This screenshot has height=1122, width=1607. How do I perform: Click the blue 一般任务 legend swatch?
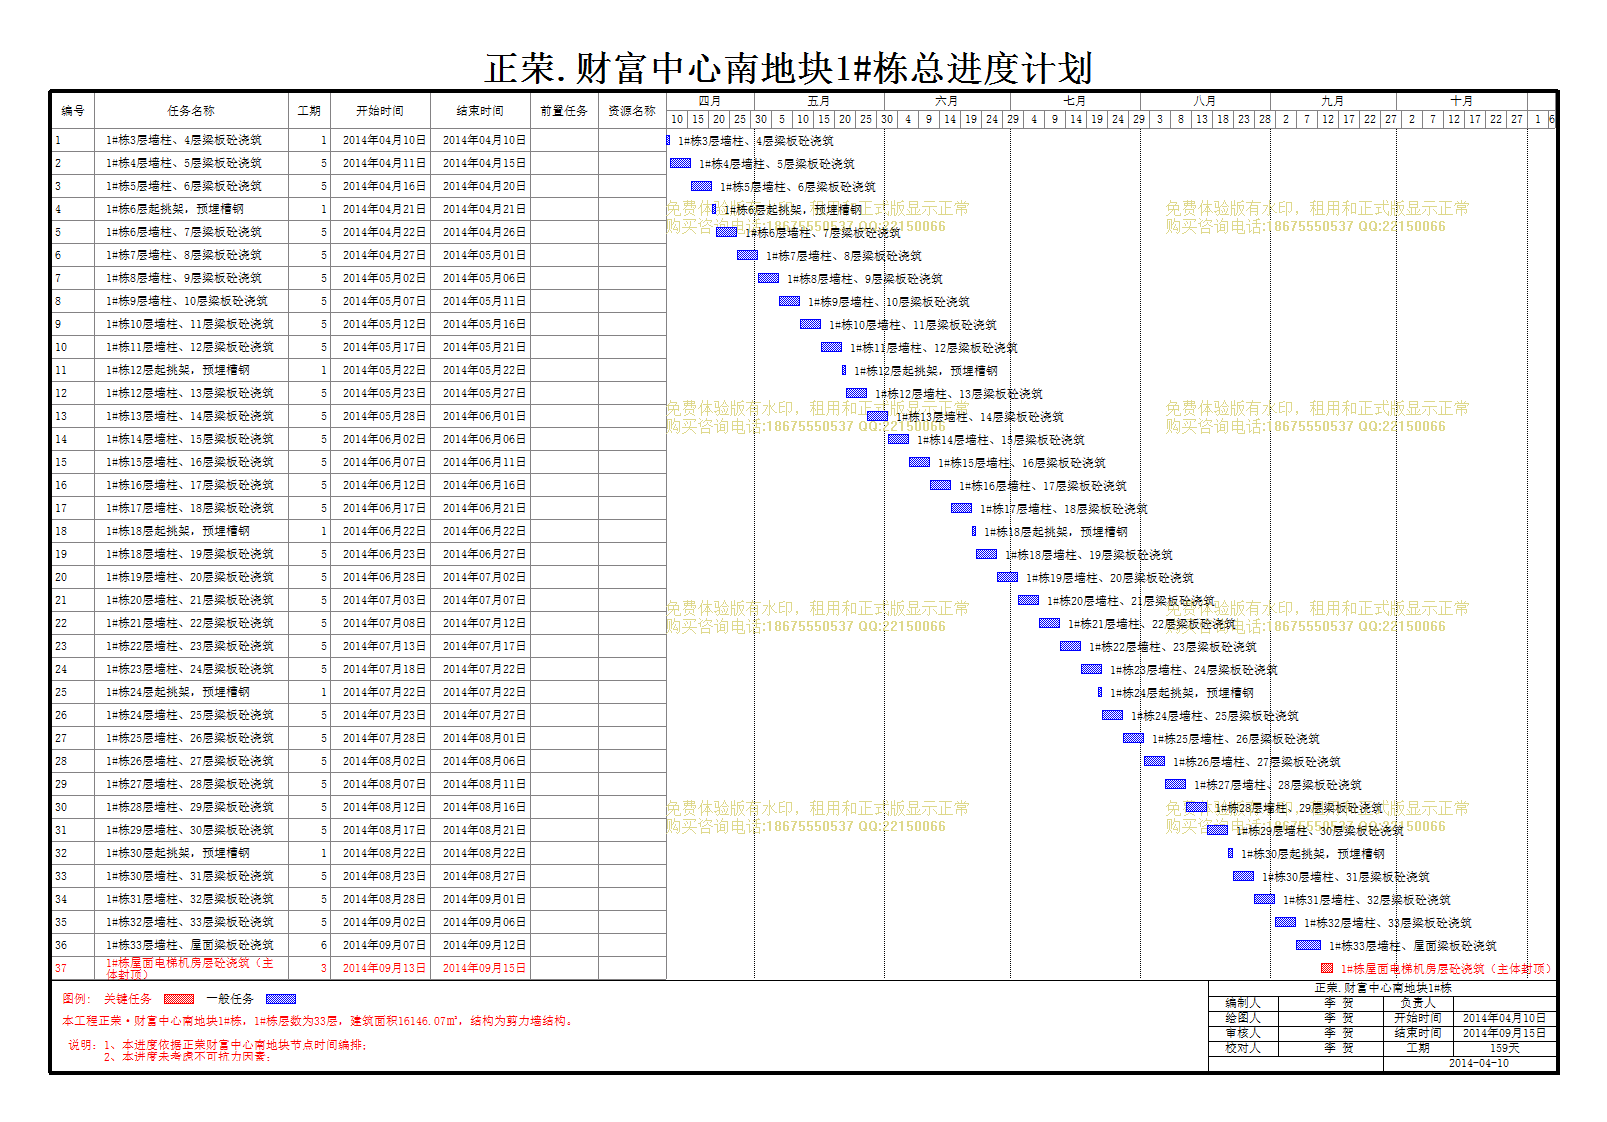coord(280,999)
